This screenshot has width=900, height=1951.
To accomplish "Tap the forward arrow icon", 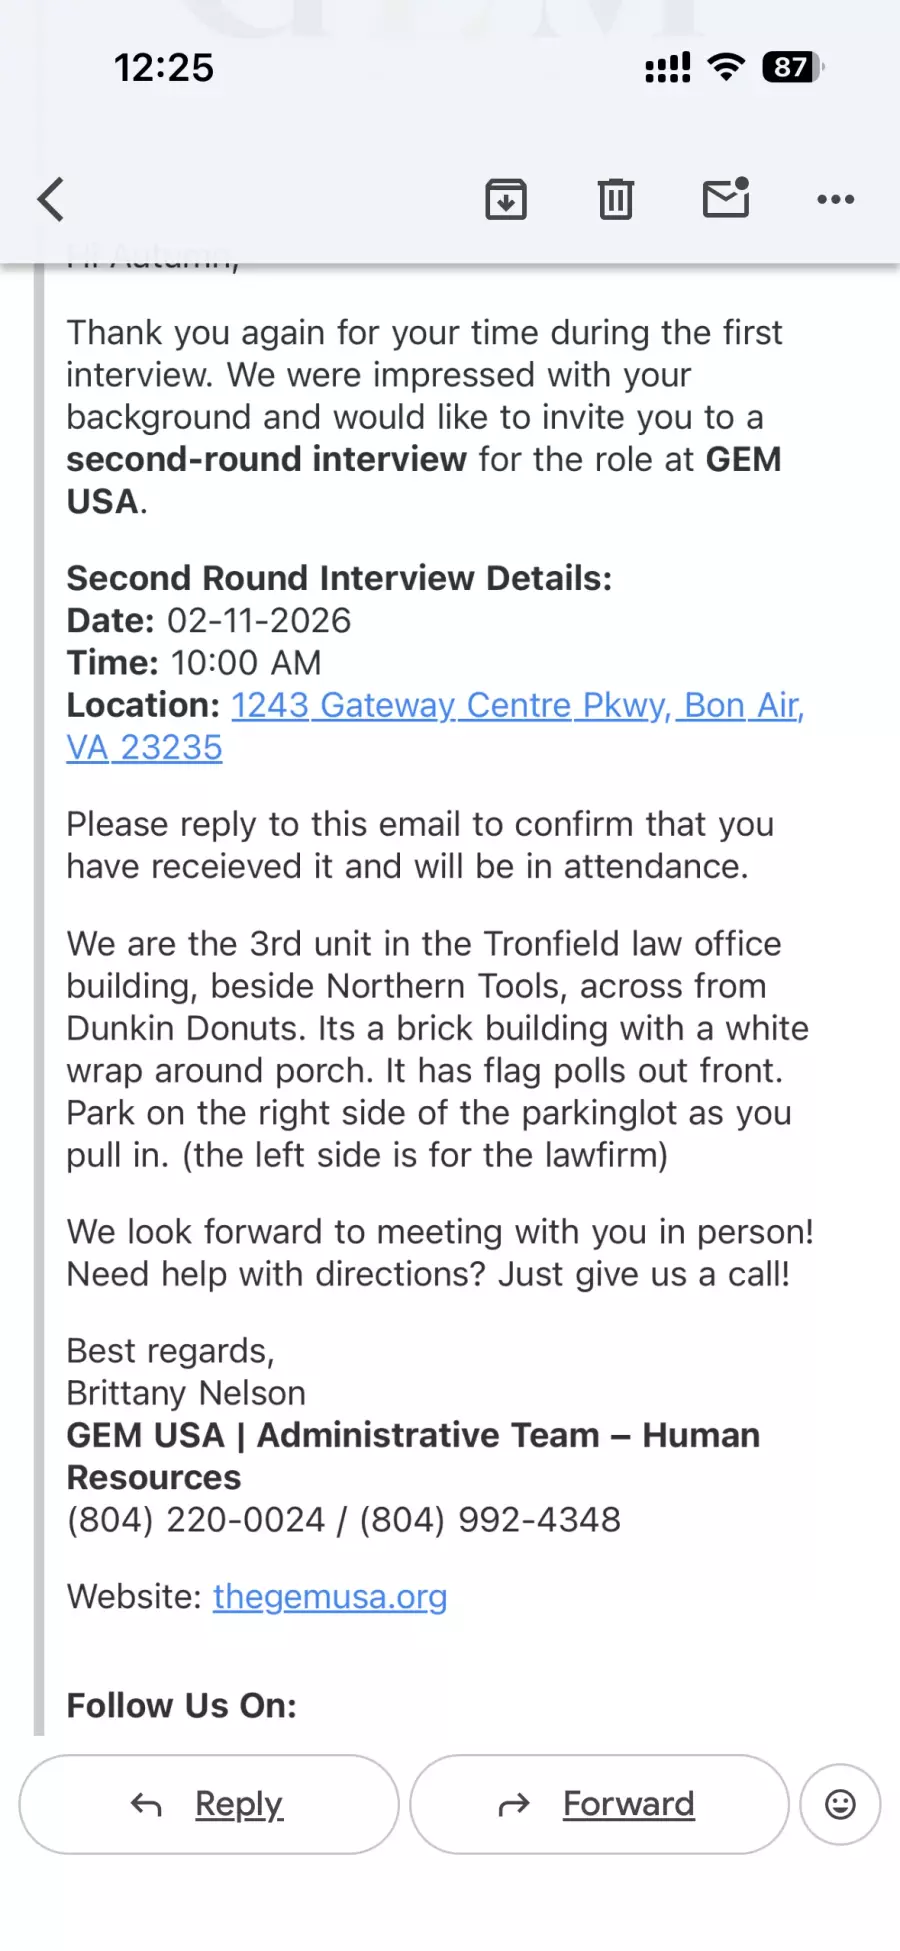I will (514, 1805).
